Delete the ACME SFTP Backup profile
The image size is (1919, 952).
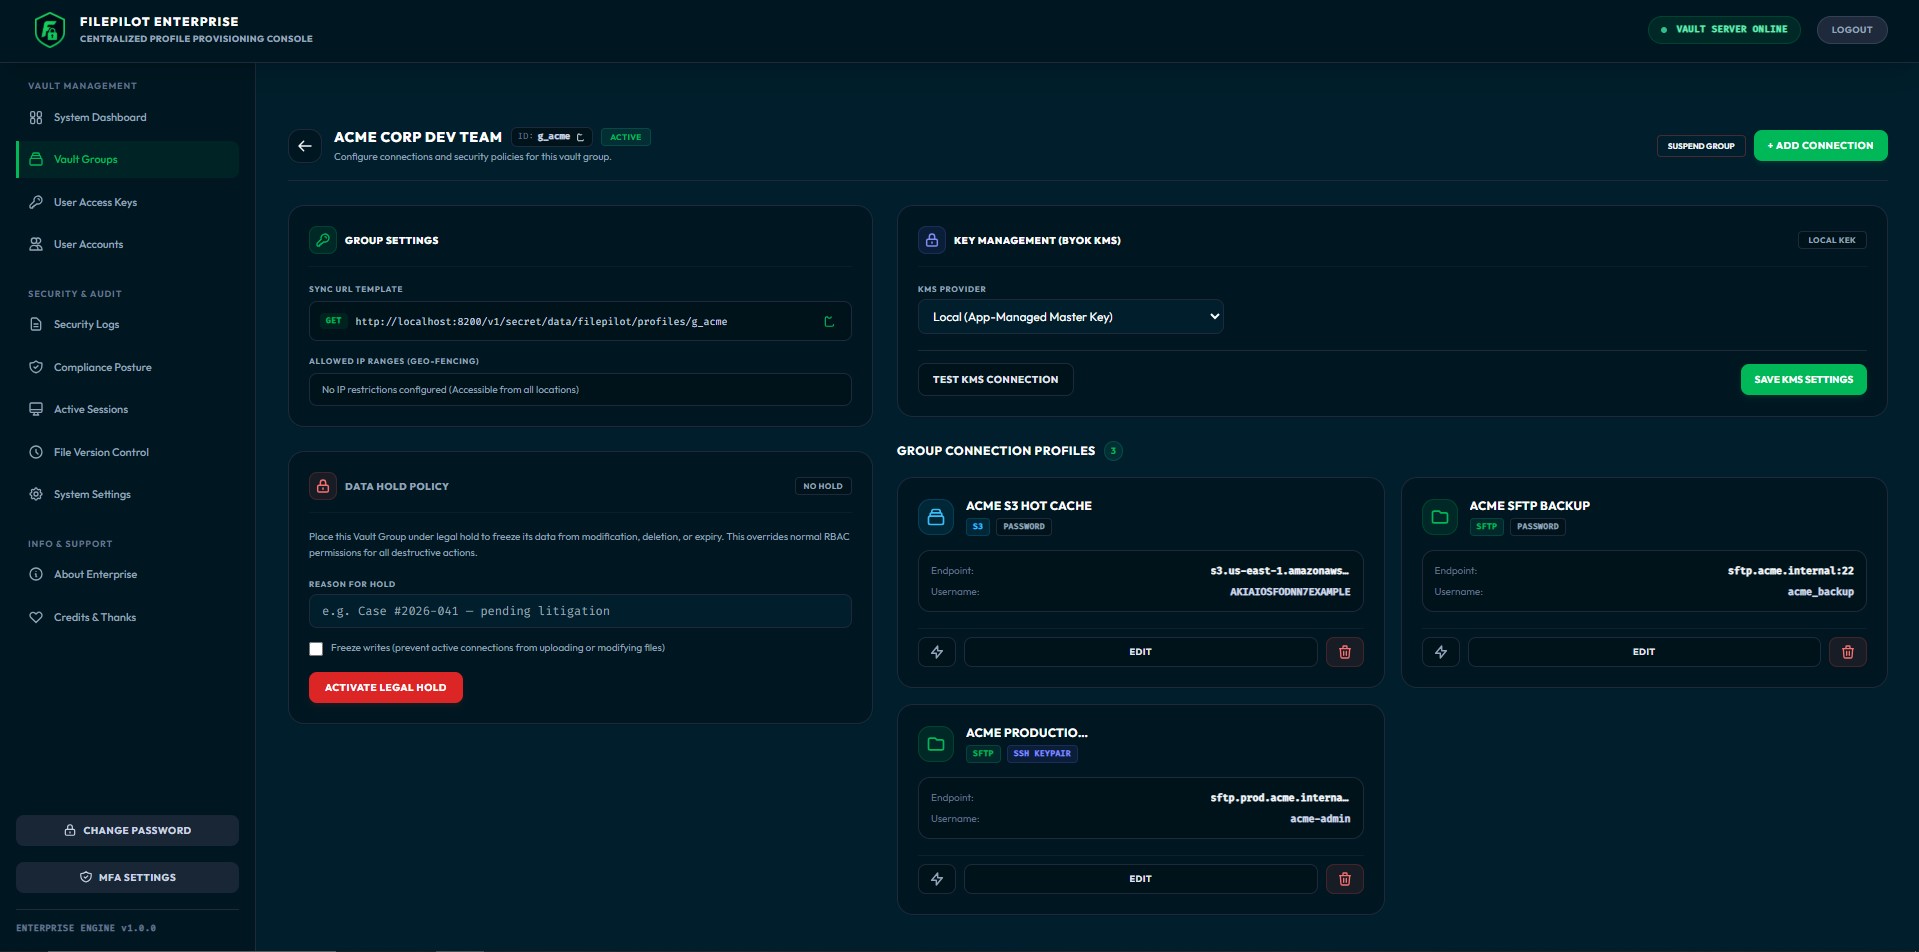click(1848, 652)
